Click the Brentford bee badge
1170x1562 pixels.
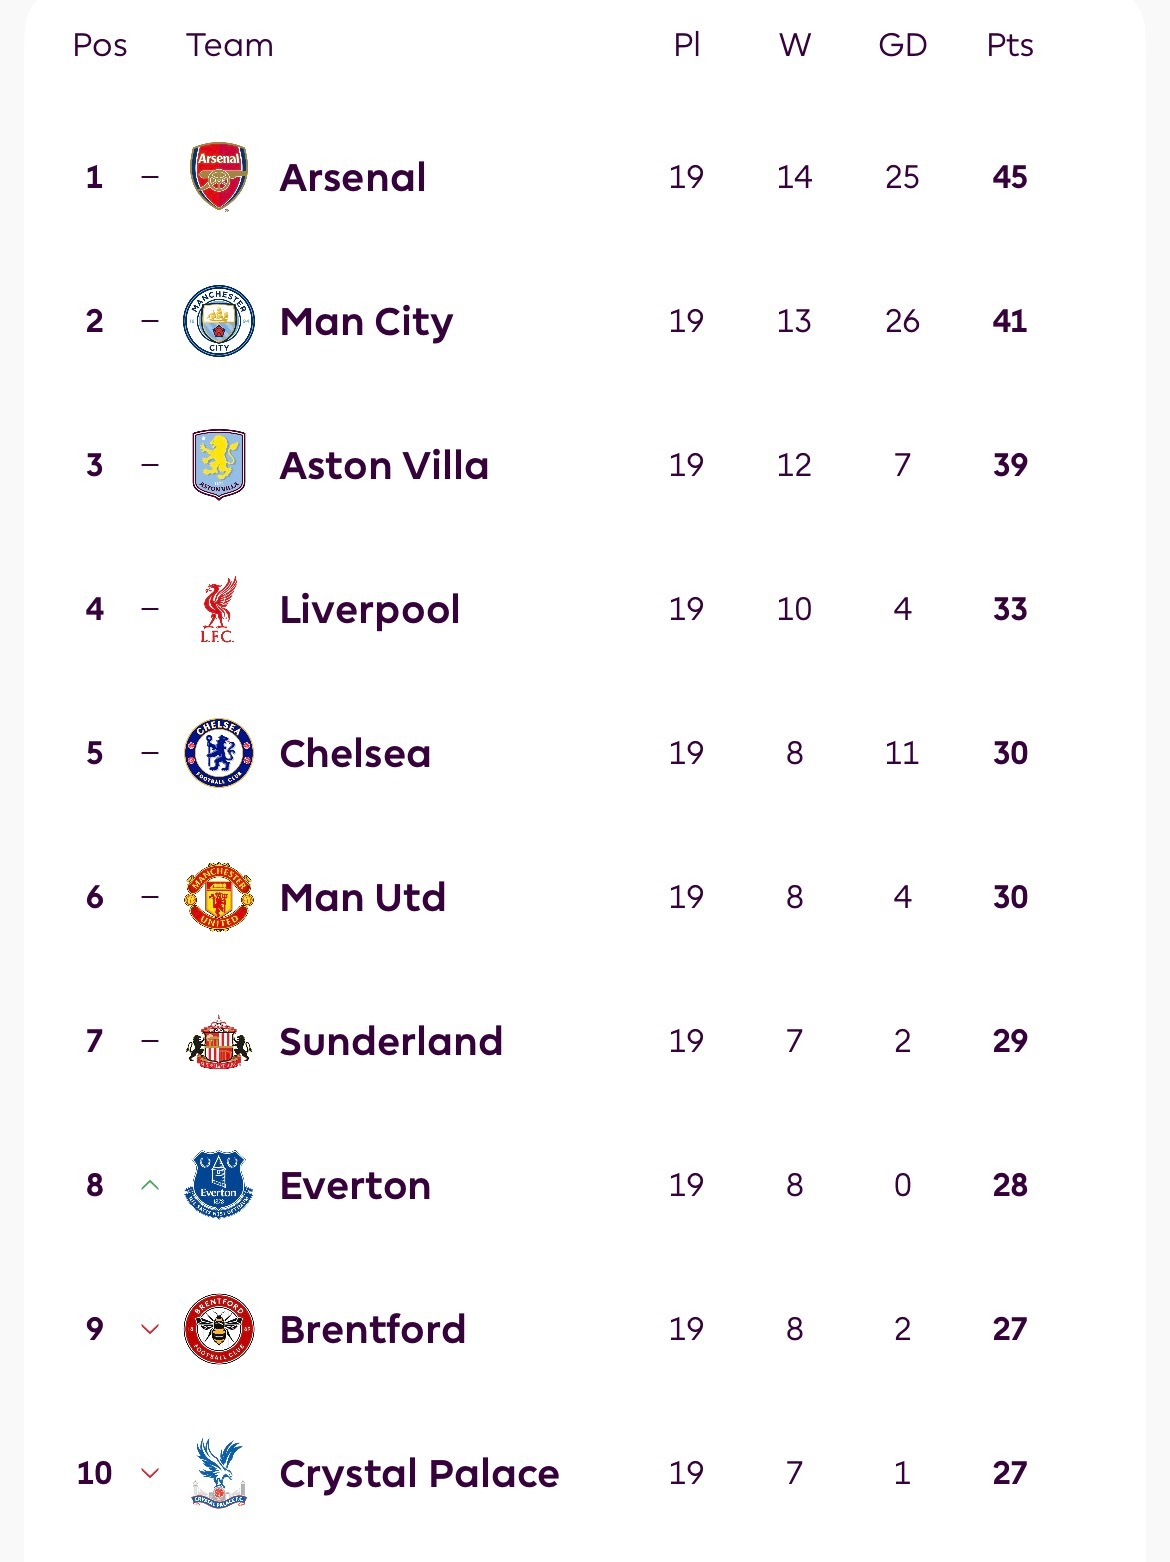click(219, 1329)
